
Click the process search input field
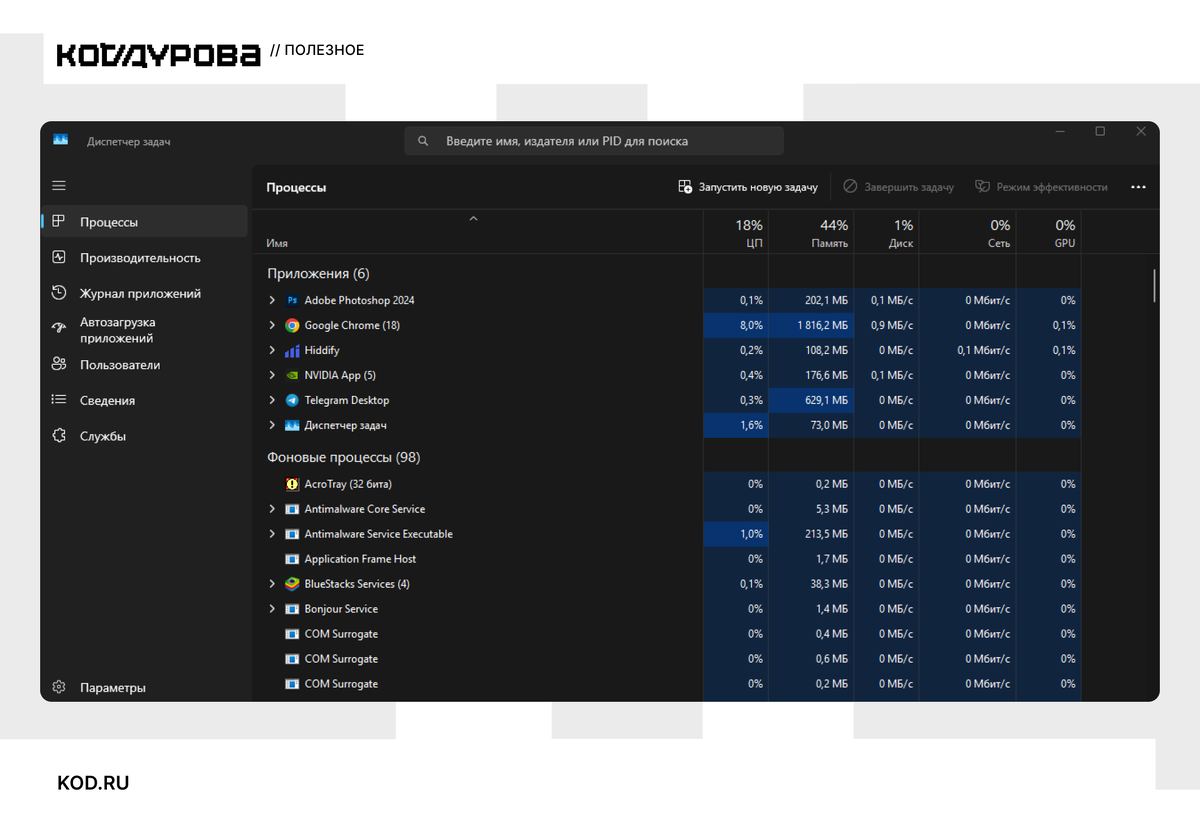[x=594, y=141]
